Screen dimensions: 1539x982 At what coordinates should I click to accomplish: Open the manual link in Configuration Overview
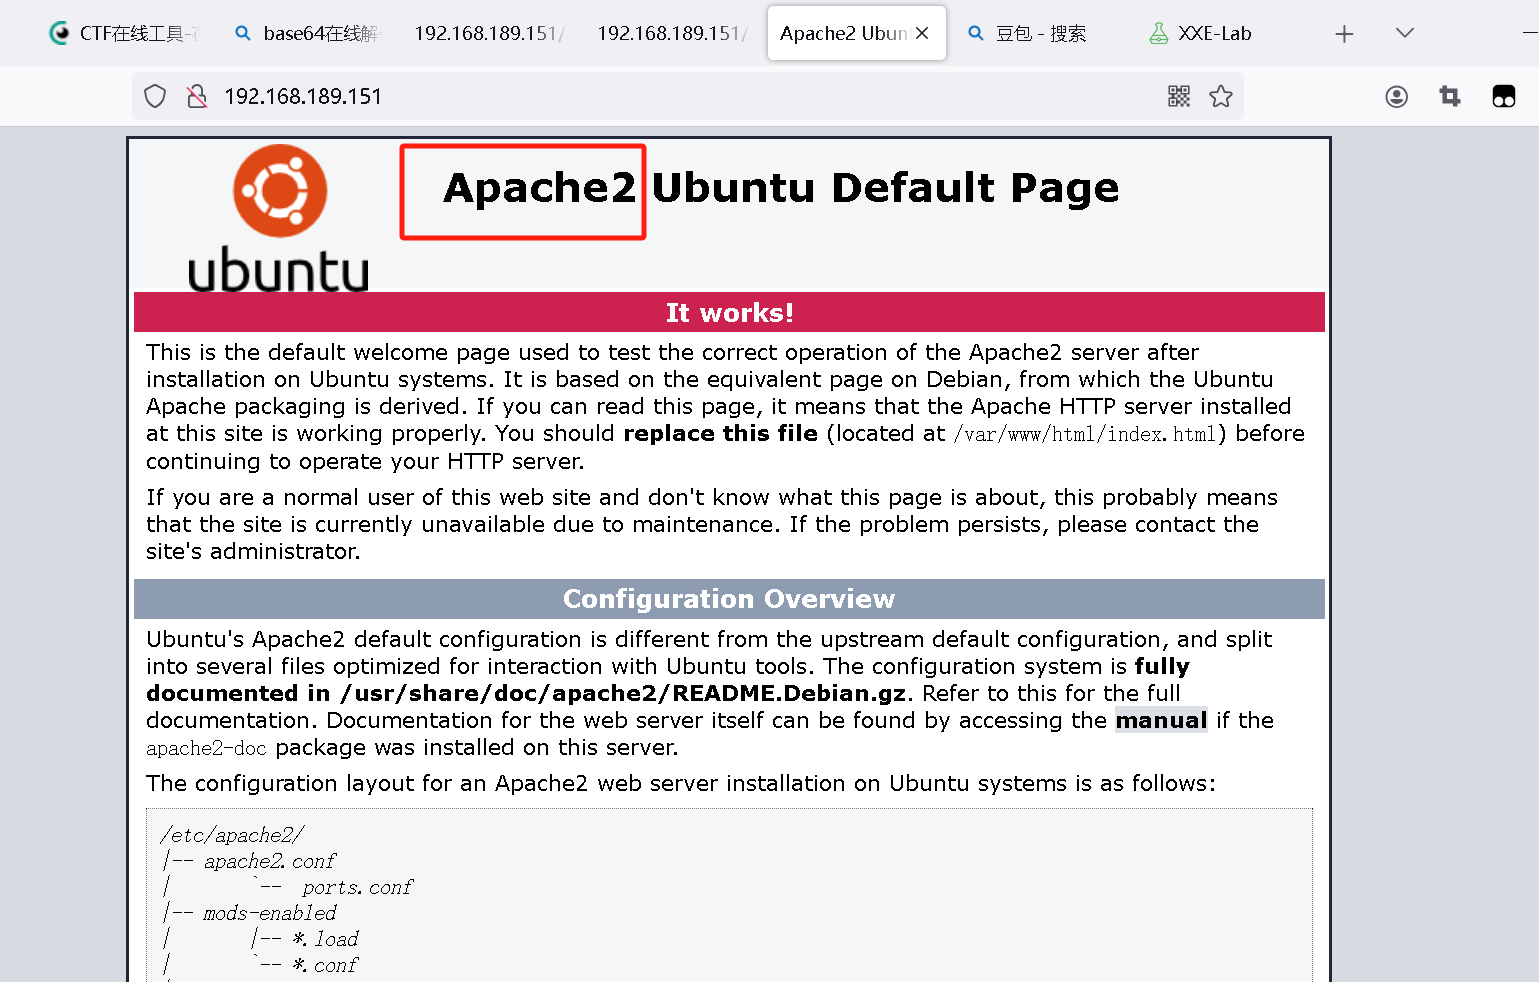(x=1161, y=720)
